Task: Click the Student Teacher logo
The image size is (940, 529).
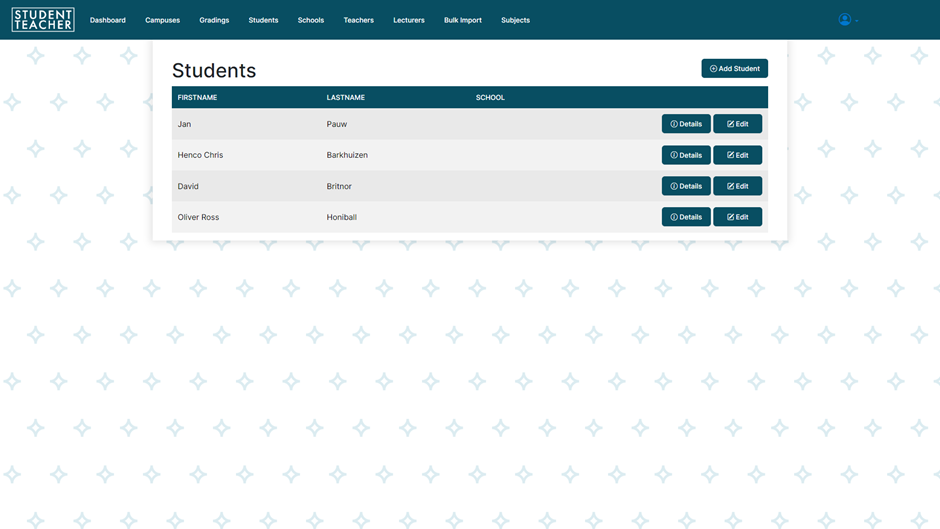Action: point(43,20)
